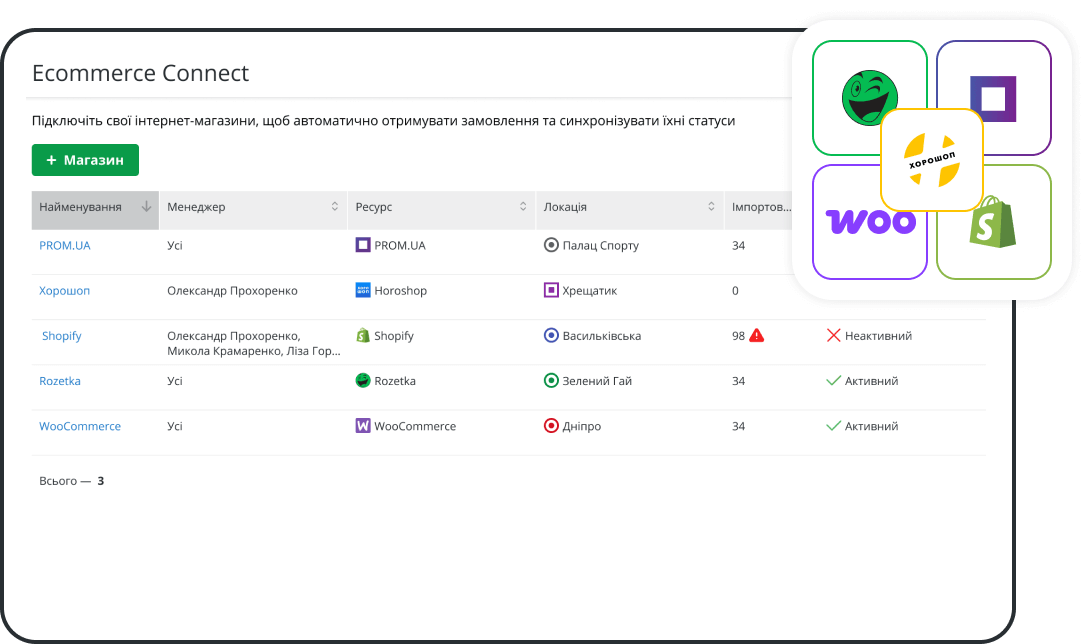Click the WooCommerce icon in the Ресурс column
Screen dimensions: 1092x644
363,426
